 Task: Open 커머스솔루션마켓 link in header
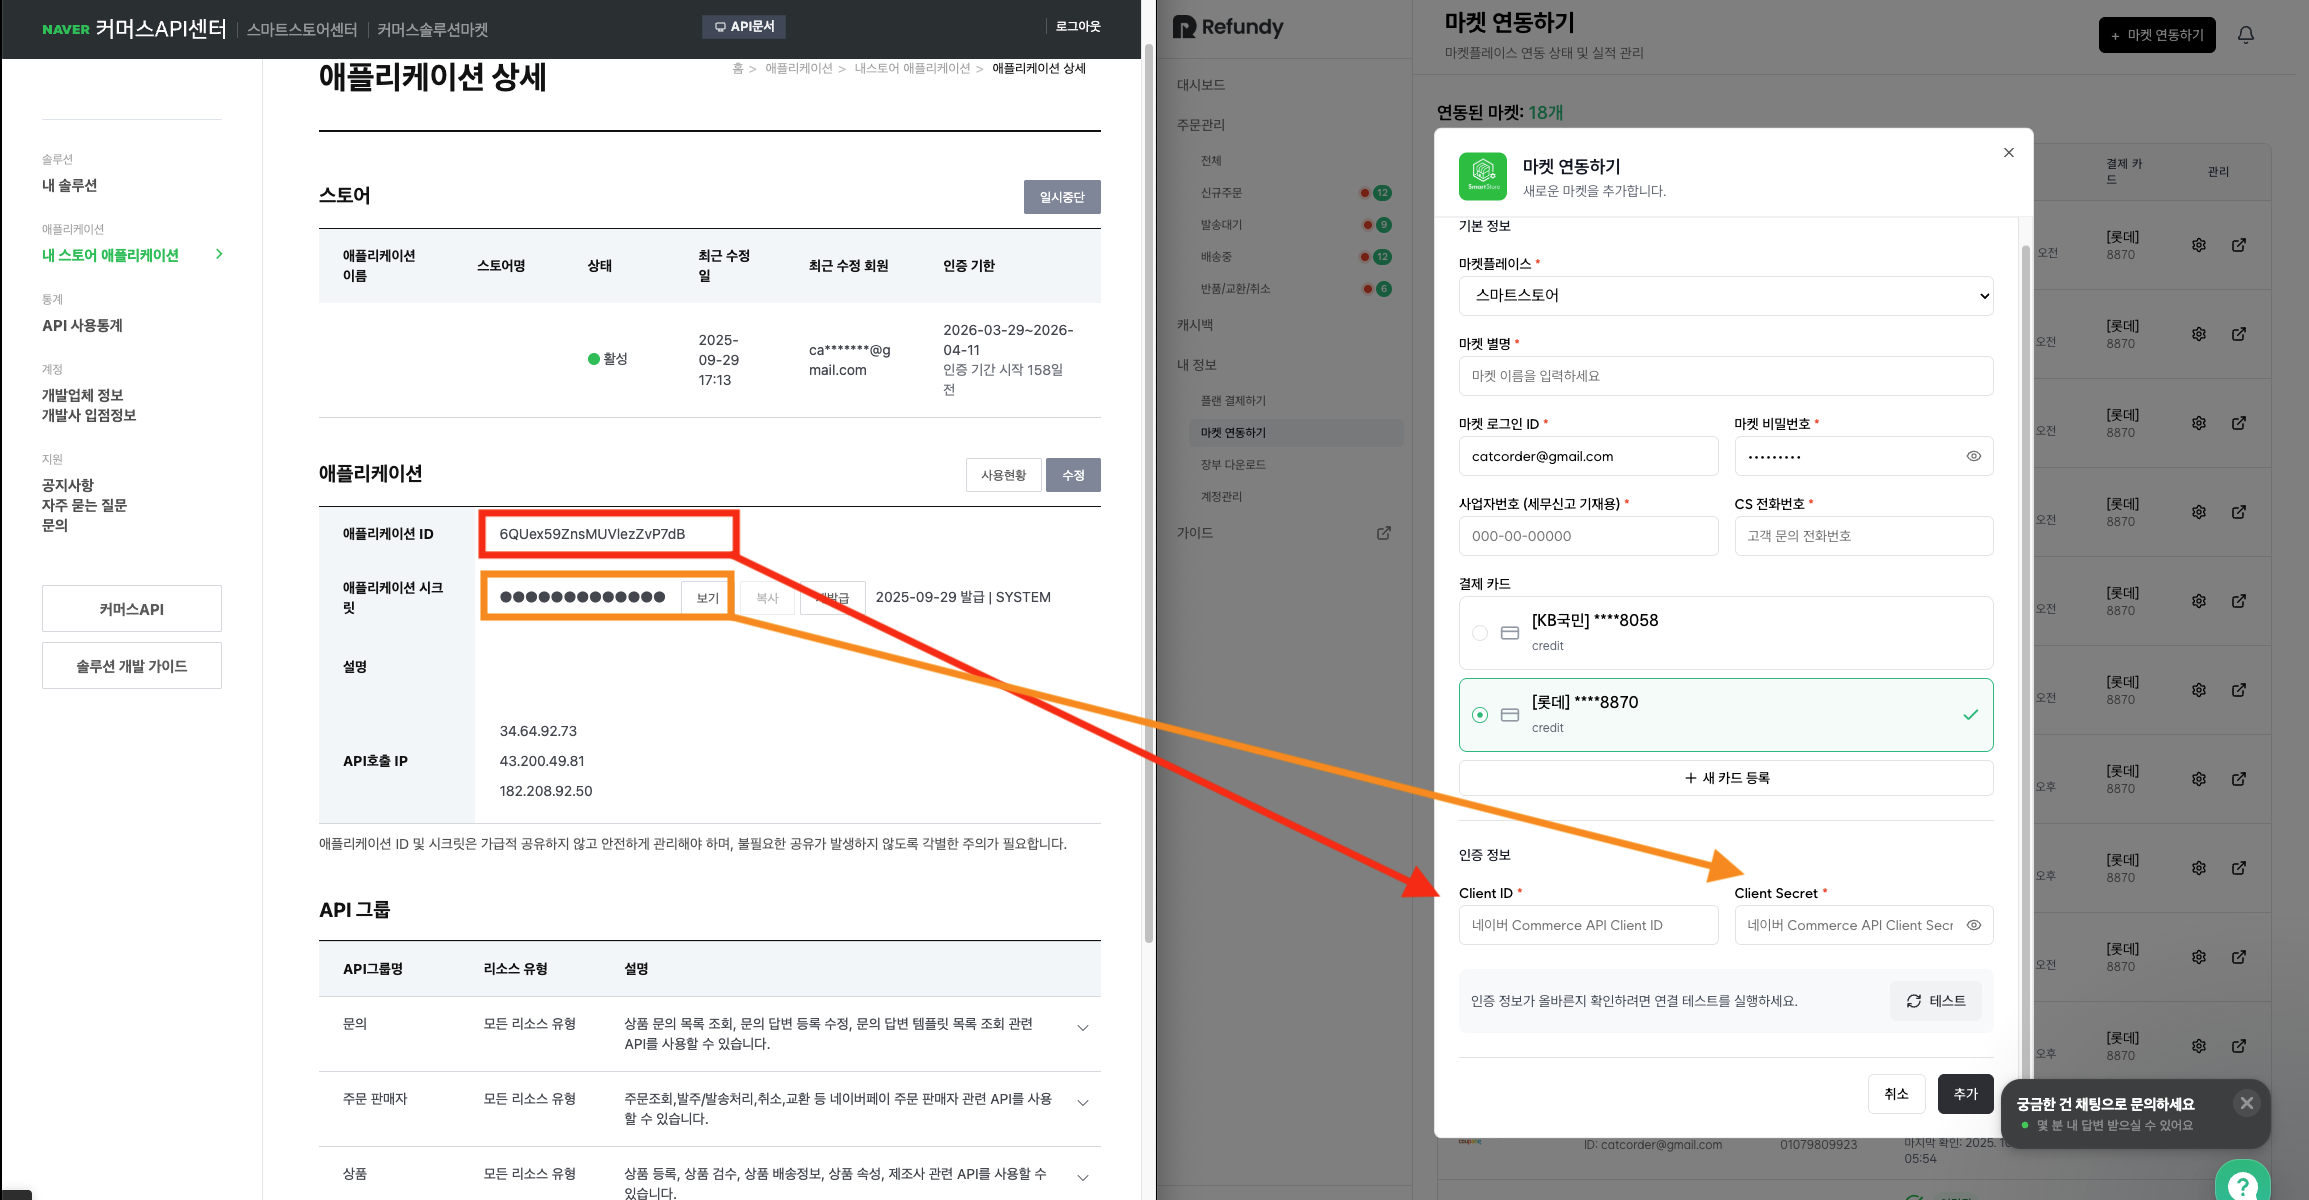click(x=433, y=30)
